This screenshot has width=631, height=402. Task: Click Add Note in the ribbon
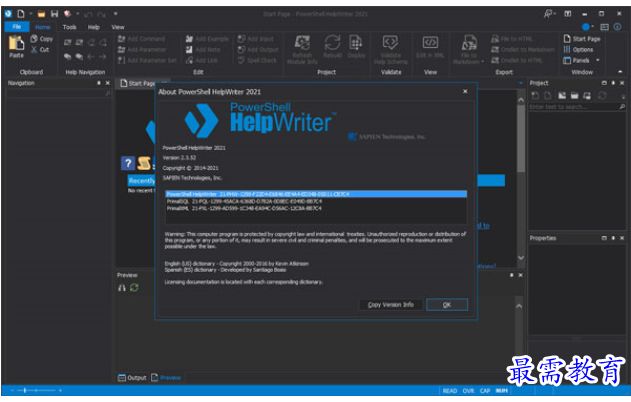(203, 49)
